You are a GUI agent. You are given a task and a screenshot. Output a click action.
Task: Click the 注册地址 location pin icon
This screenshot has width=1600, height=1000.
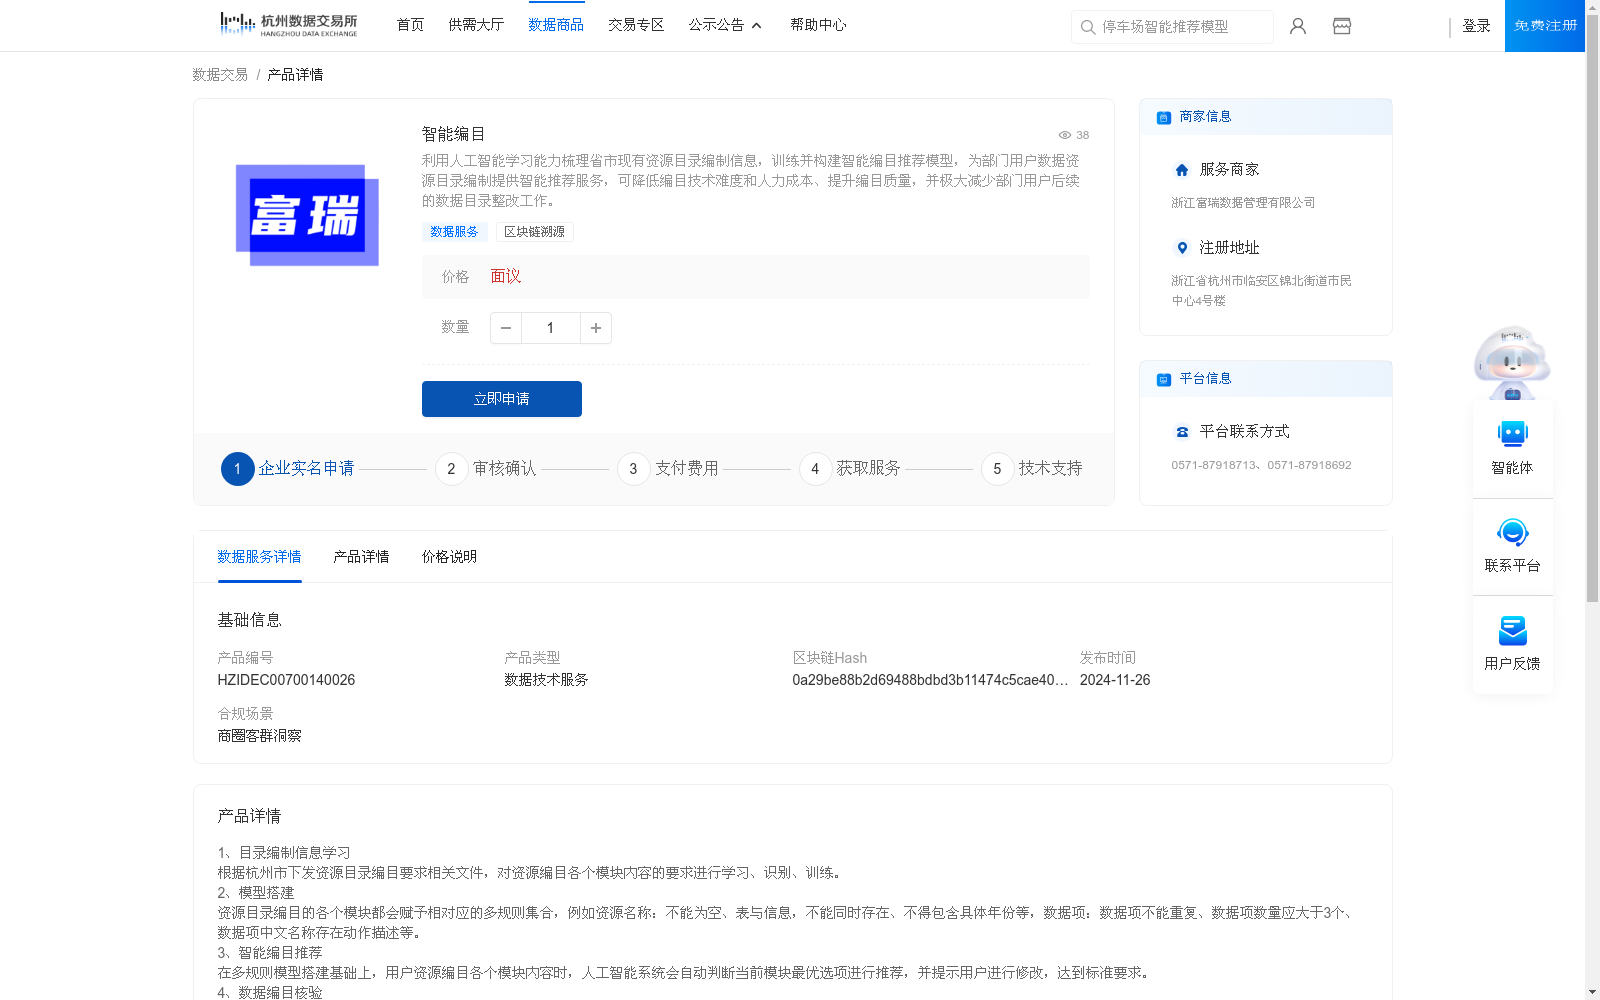click(x=1182, y=248)
